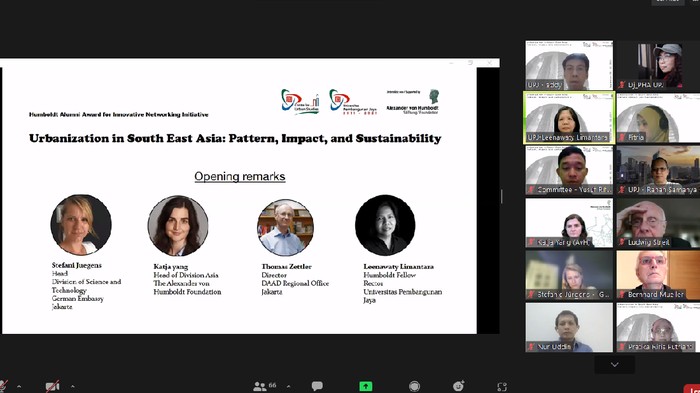The height and width of the screenshot is (393, 700).
Task: Click the Alexander von Humboldt Foundation logo
Action: 412,102
